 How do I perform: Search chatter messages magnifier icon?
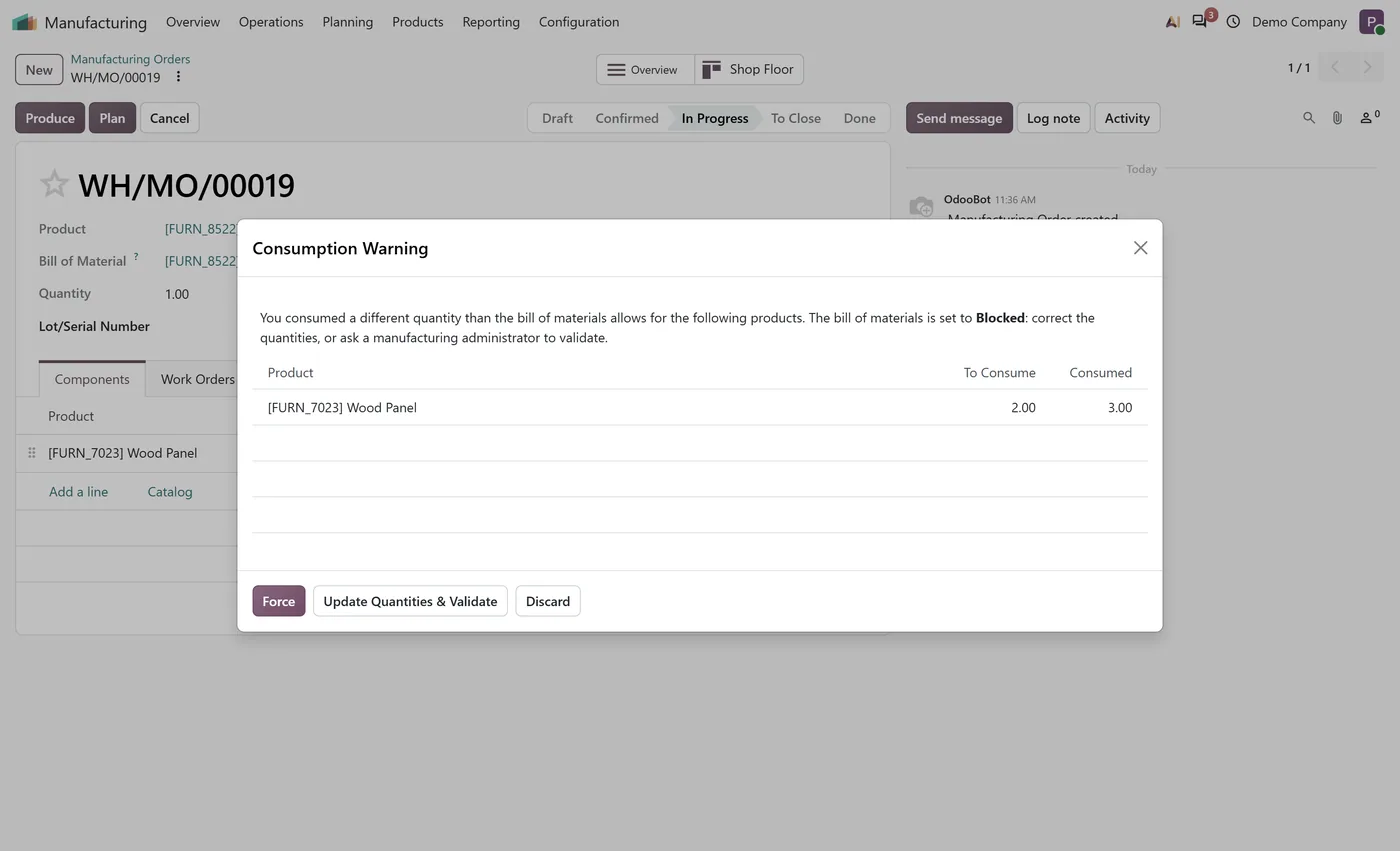point(1309,118)
